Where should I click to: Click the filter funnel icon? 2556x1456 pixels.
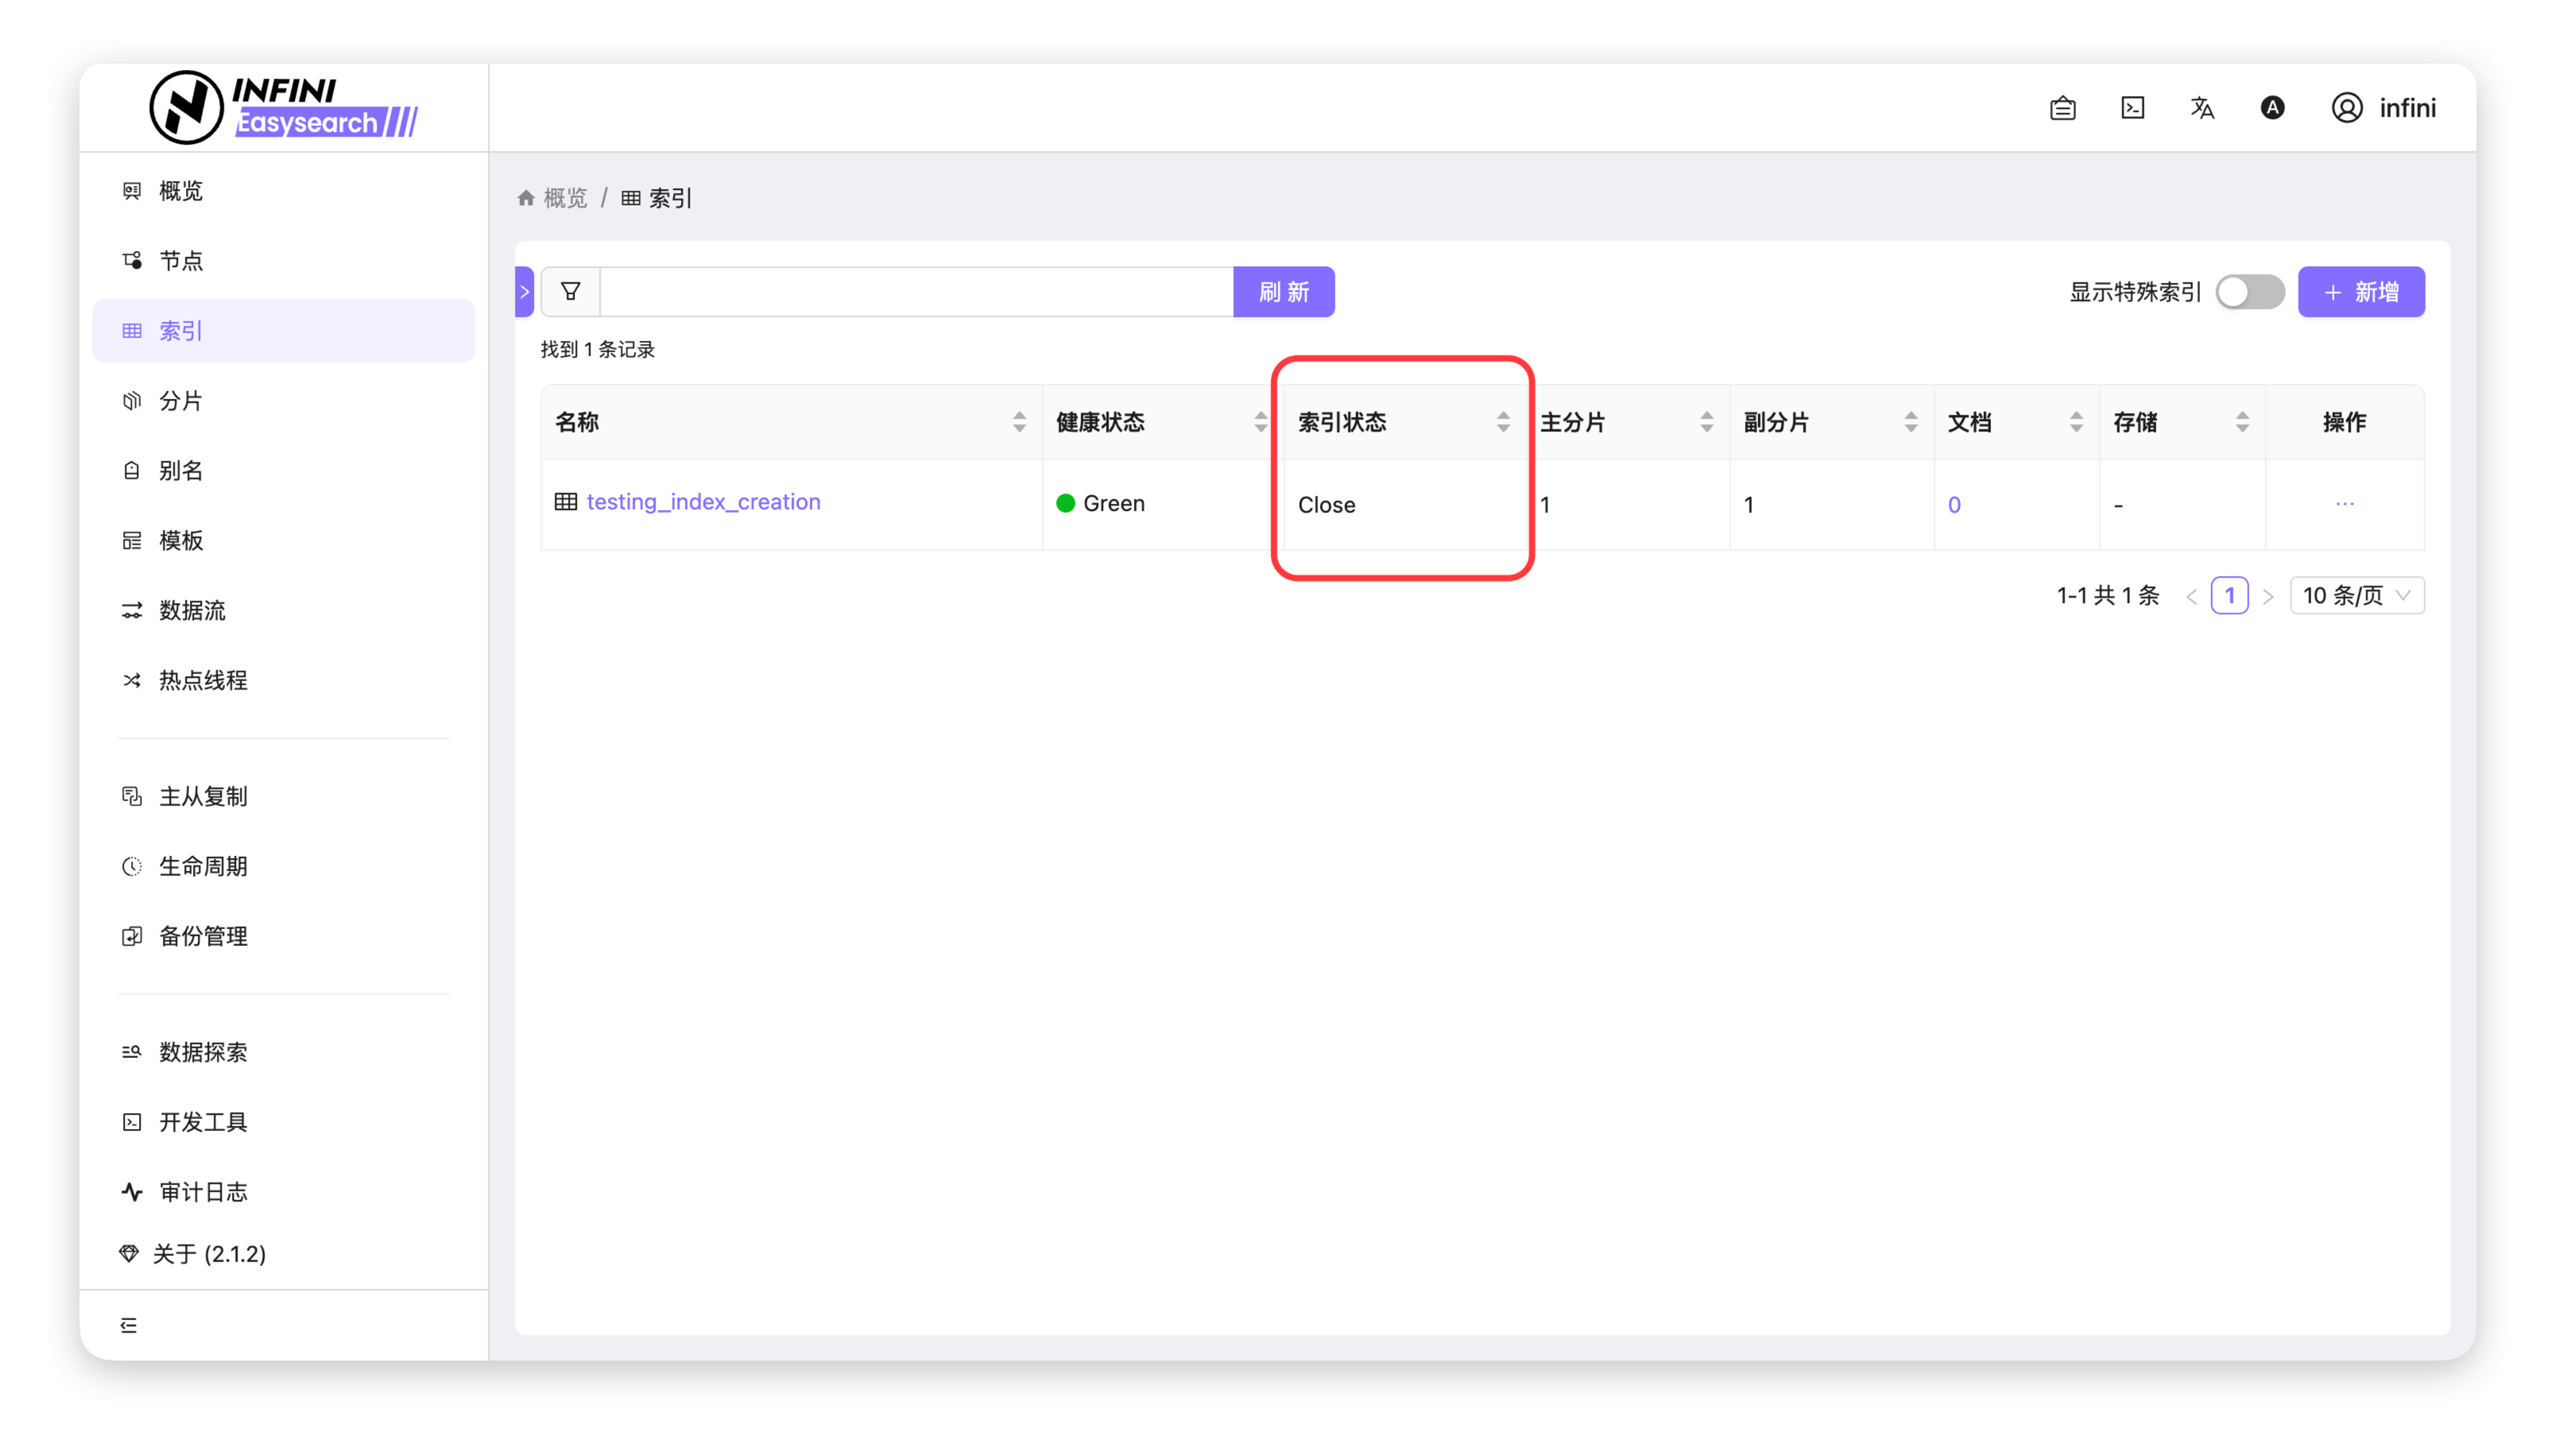click(x=570, y=292)
